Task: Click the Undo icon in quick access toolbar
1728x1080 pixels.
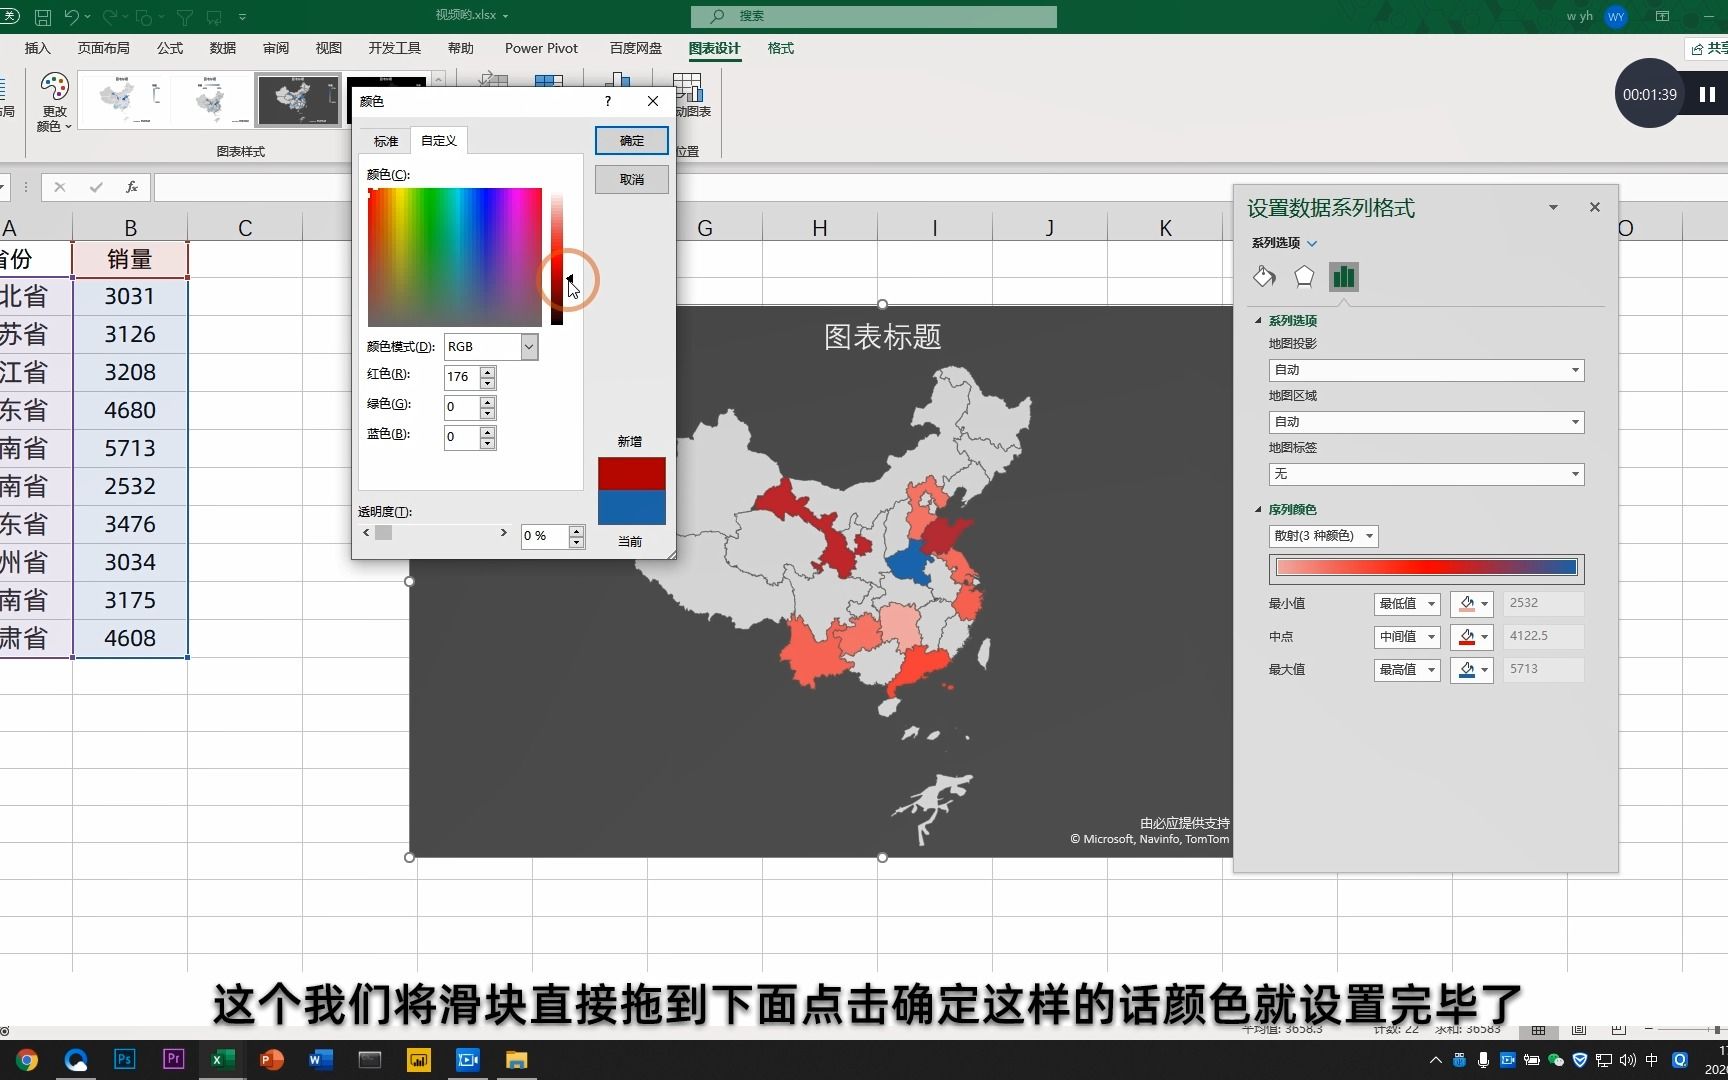Action: click(x=71, y=16)
